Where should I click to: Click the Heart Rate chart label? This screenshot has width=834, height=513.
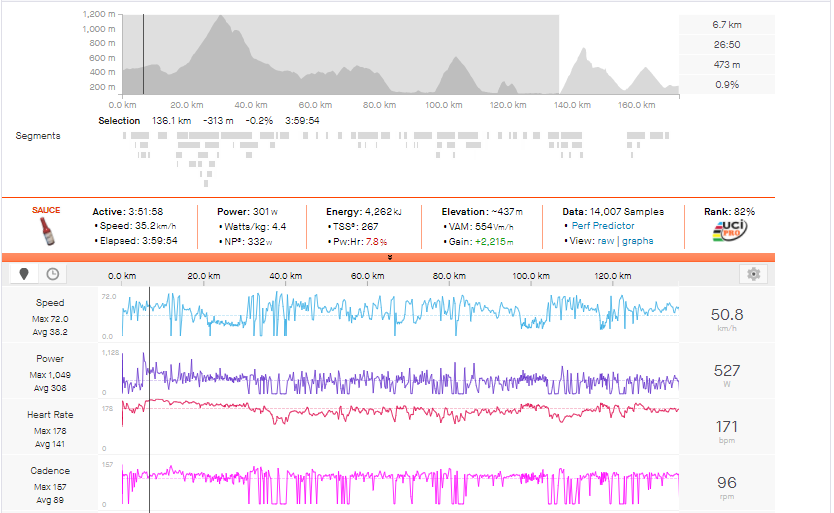click(50, 414)
